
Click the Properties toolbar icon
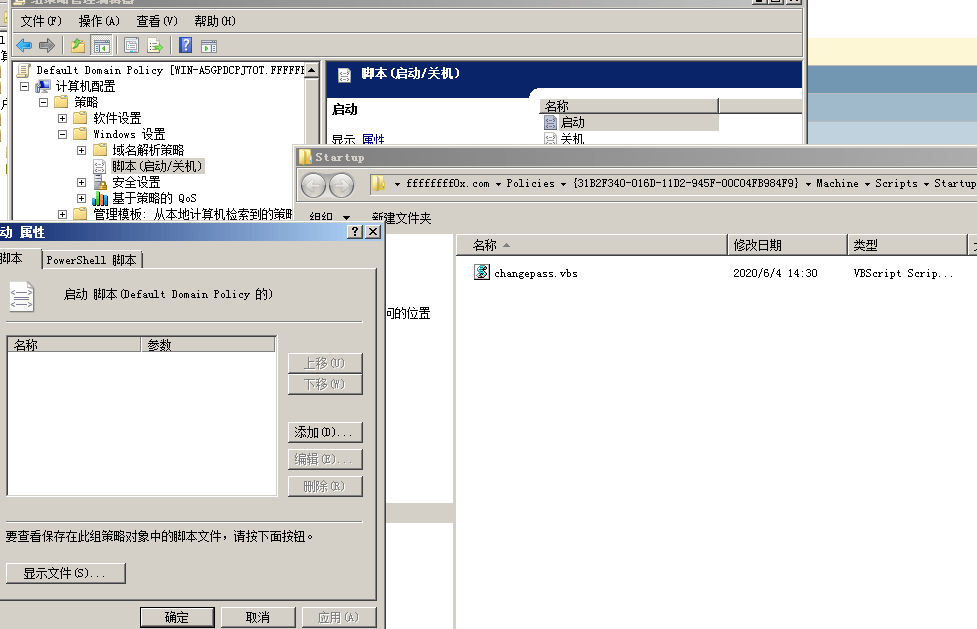pos(131,45)
